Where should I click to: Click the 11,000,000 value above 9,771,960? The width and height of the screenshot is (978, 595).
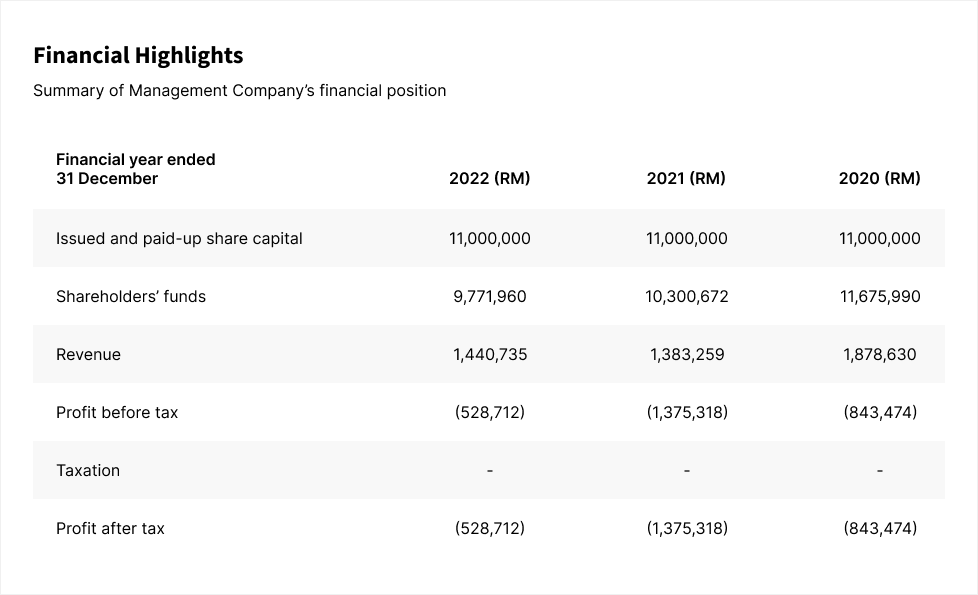click(489, 239)
